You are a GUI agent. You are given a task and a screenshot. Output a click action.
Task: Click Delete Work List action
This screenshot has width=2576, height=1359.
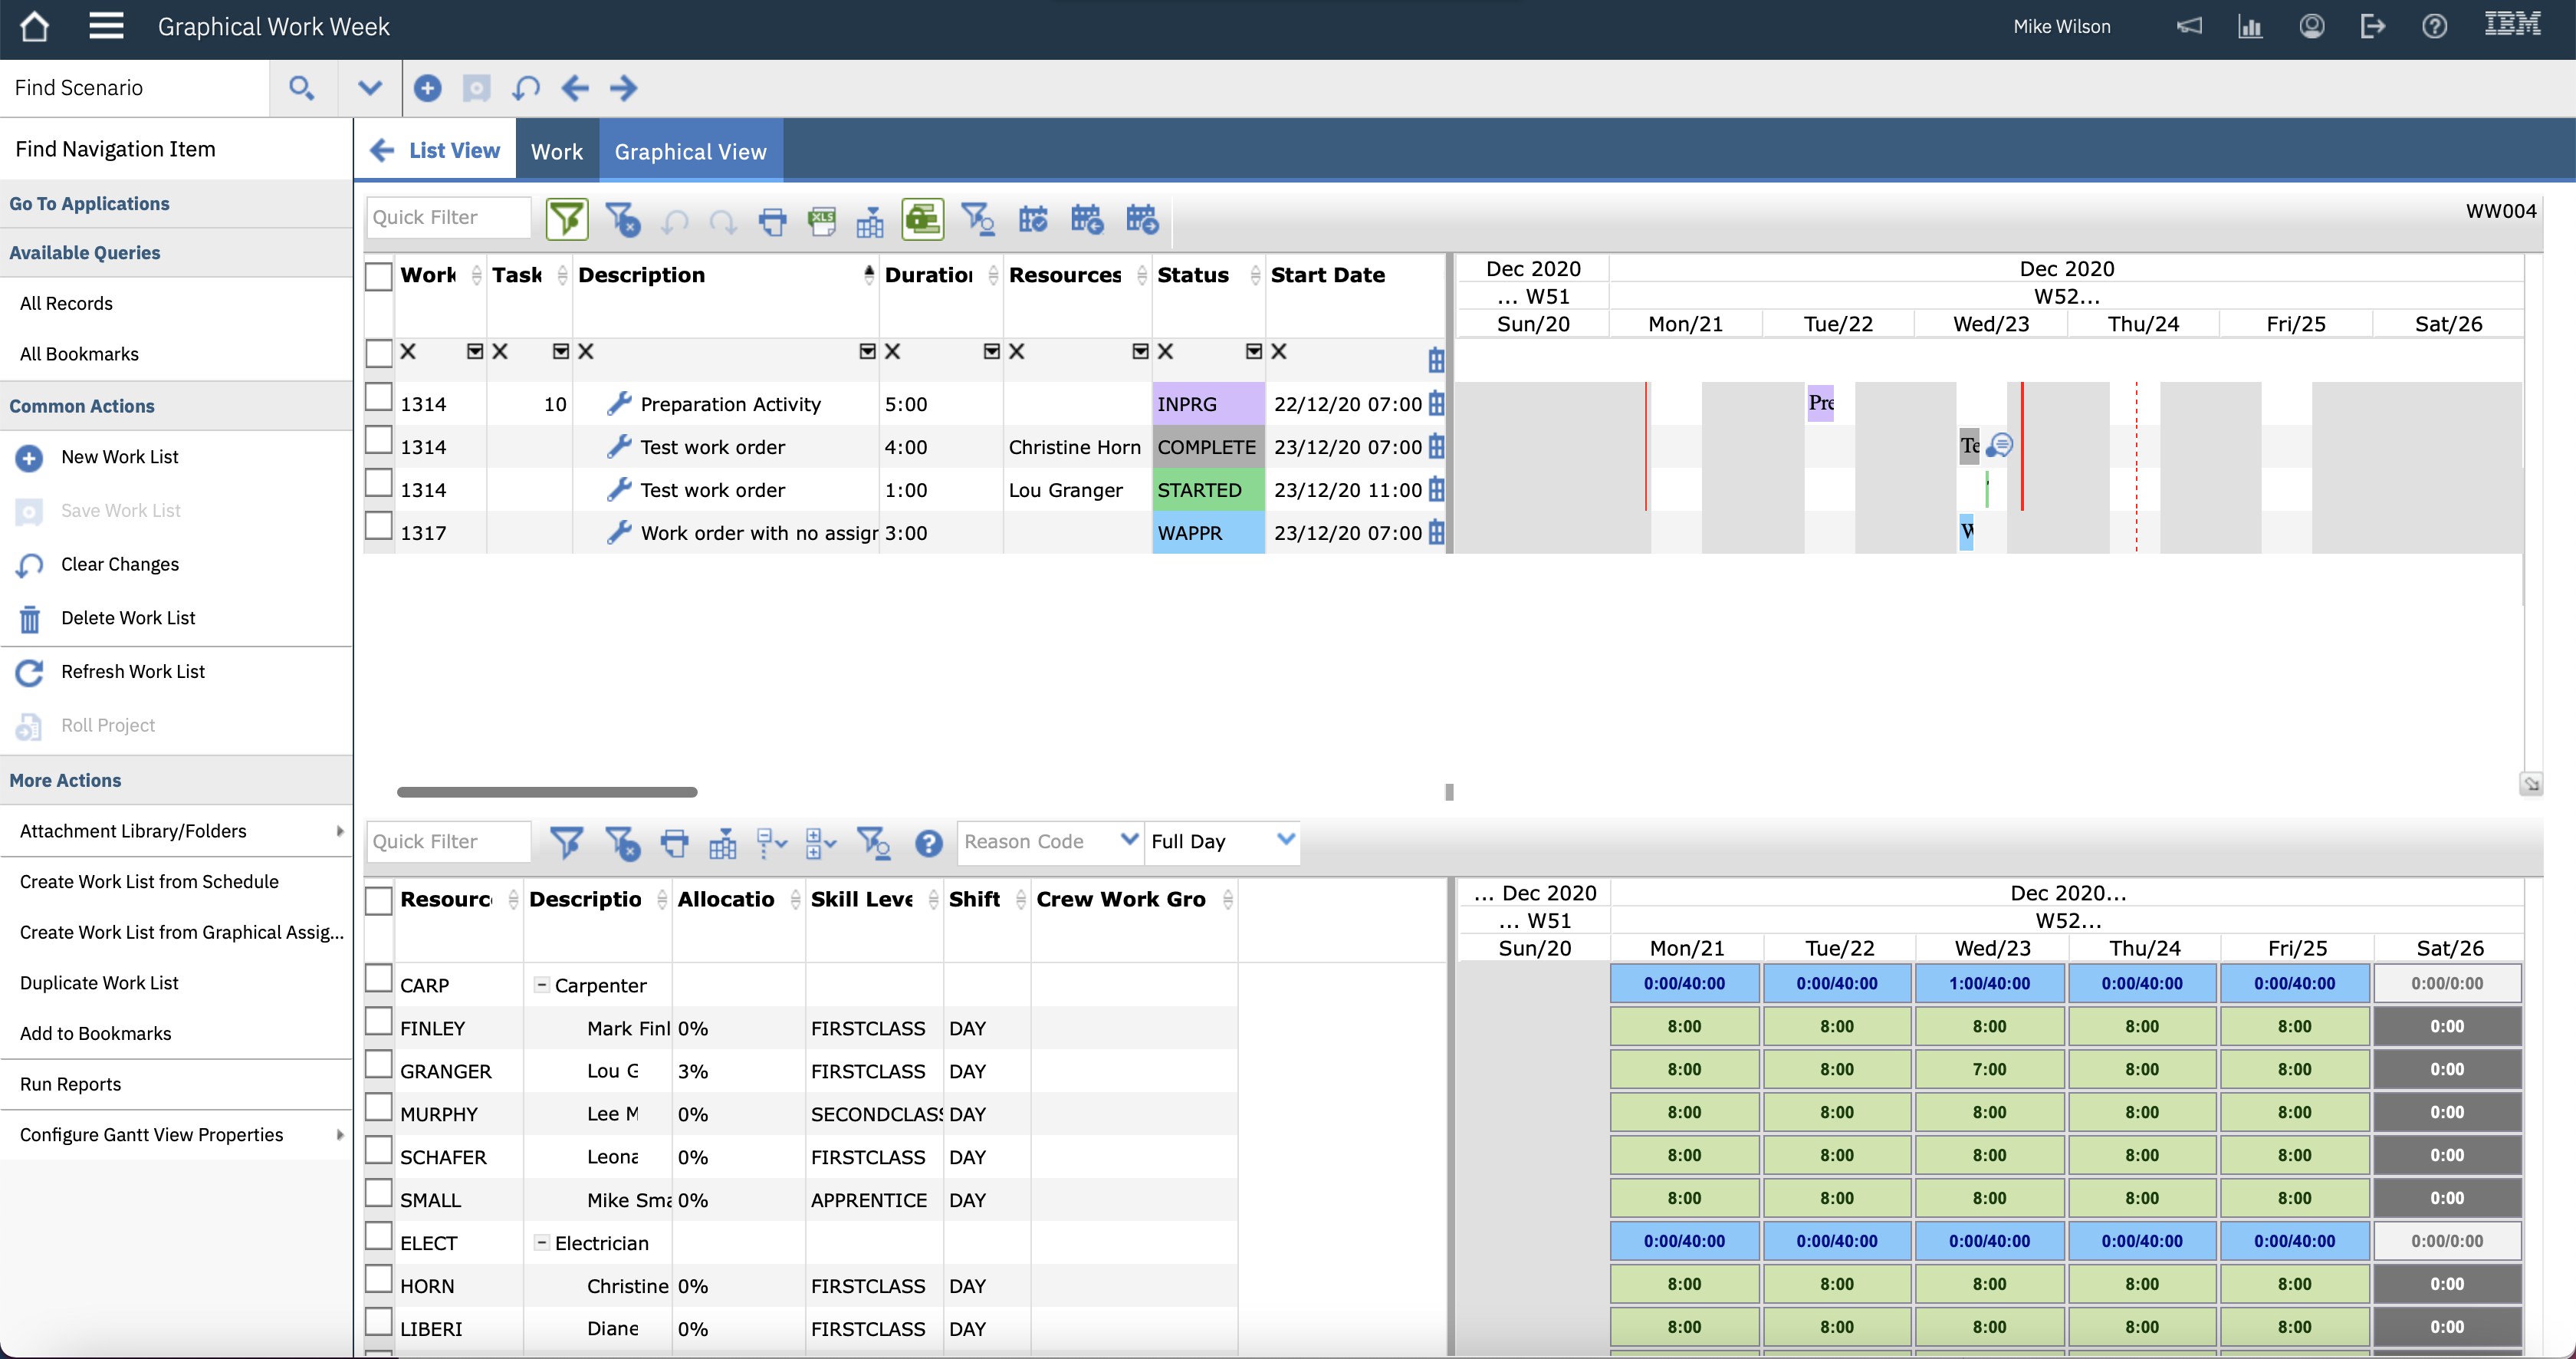pyautogui.click(x=128, y=618)
